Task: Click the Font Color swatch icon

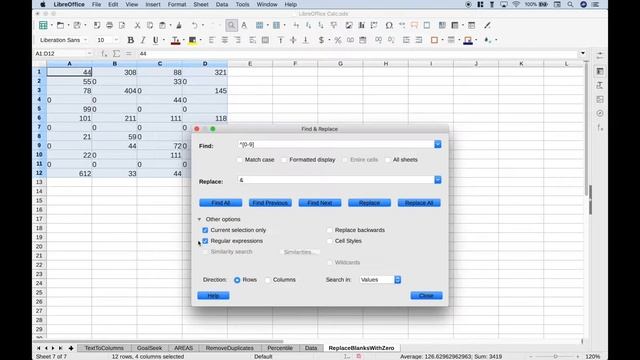Action: tap(175, 40)
